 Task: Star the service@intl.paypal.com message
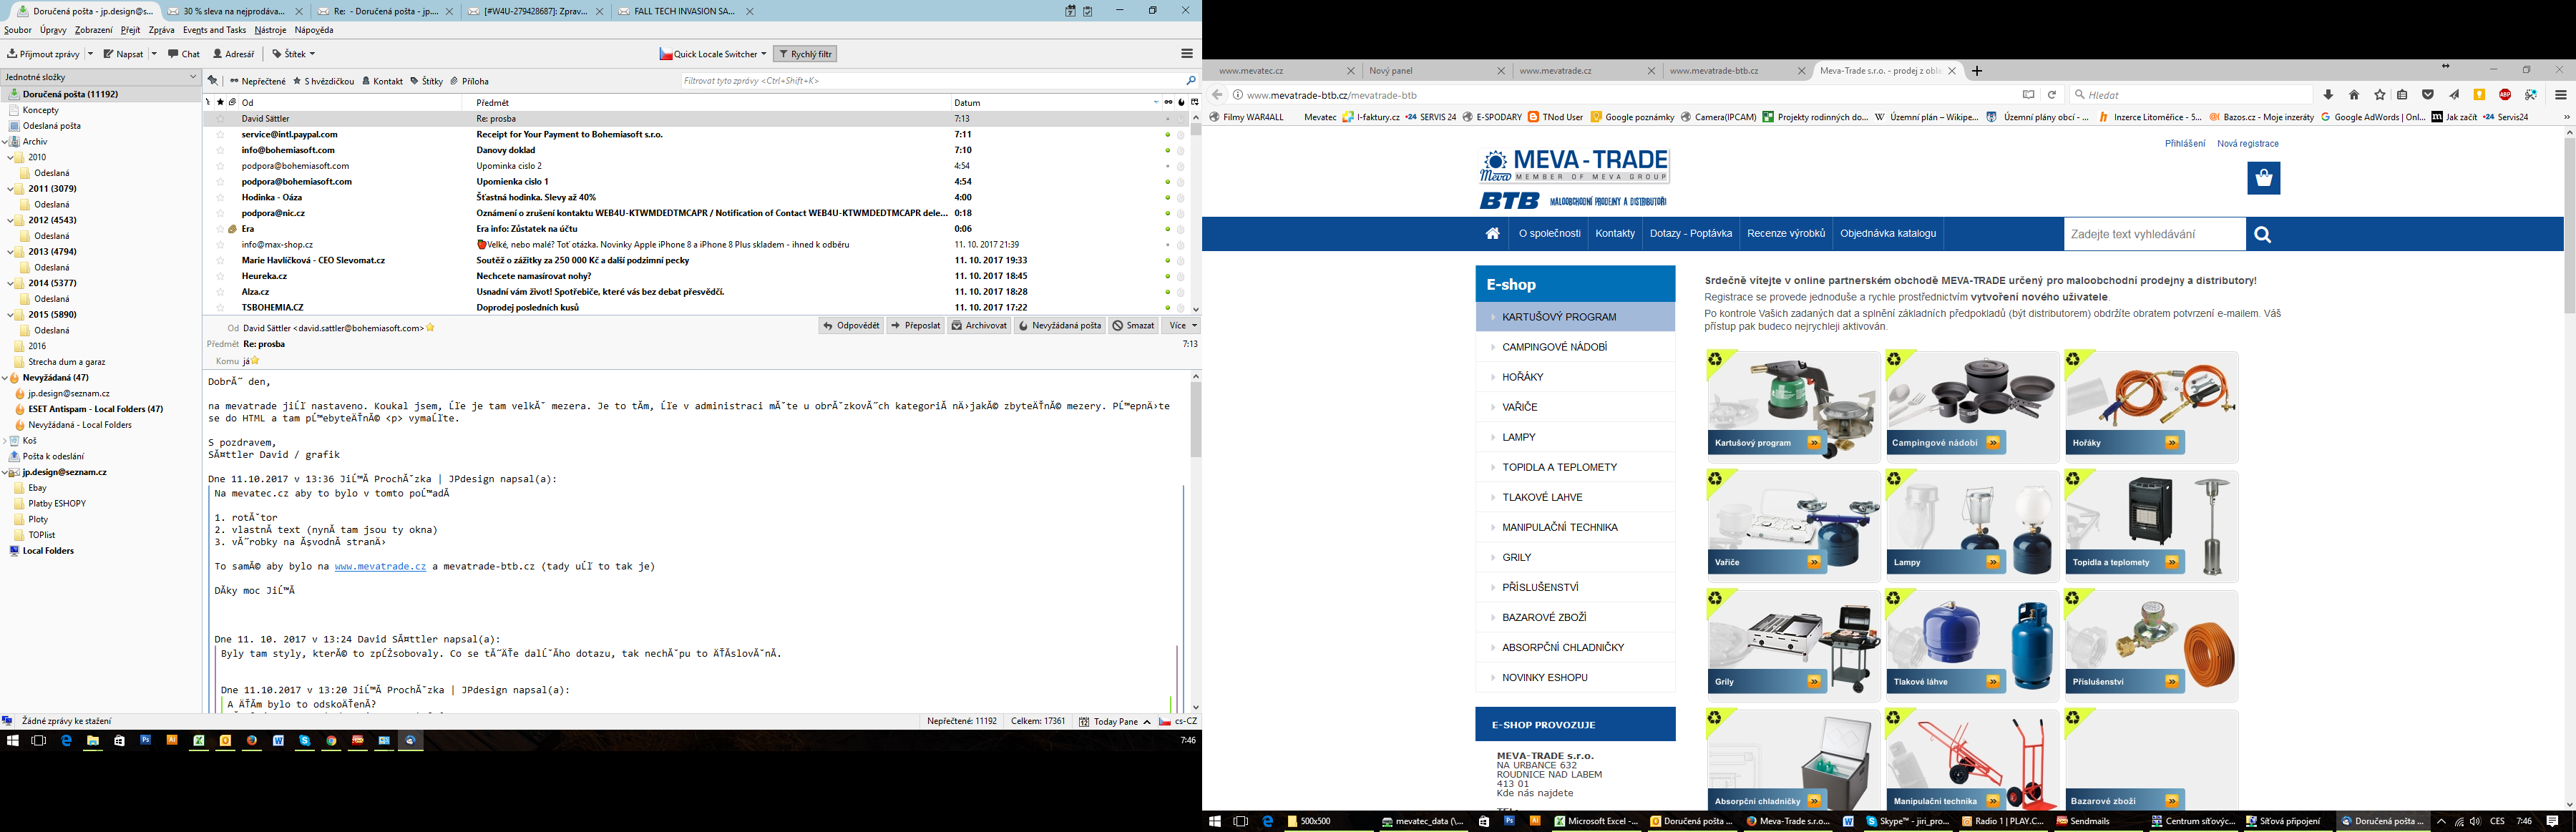(x=220, y=135)
